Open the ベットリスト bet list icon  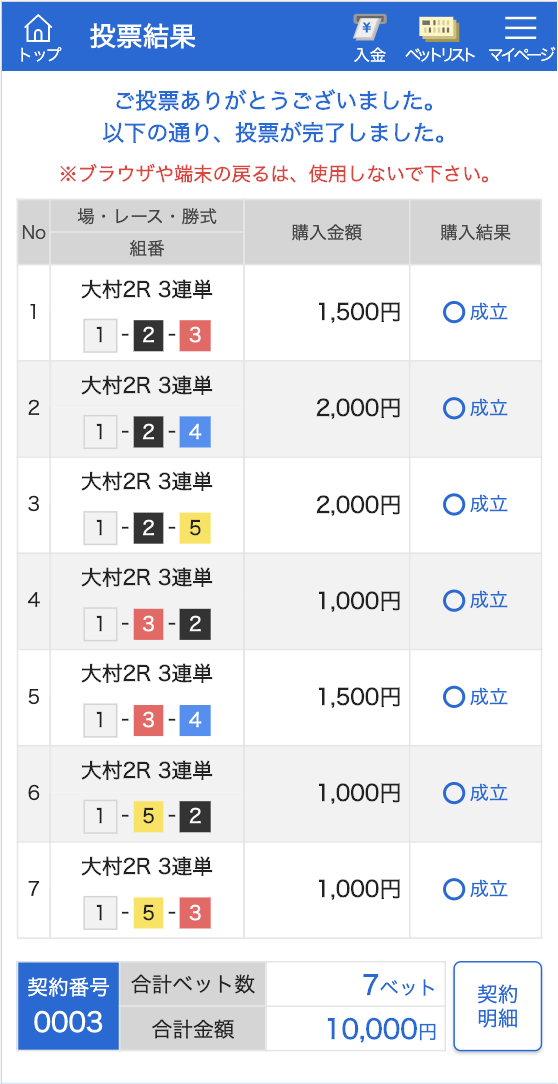440,38
